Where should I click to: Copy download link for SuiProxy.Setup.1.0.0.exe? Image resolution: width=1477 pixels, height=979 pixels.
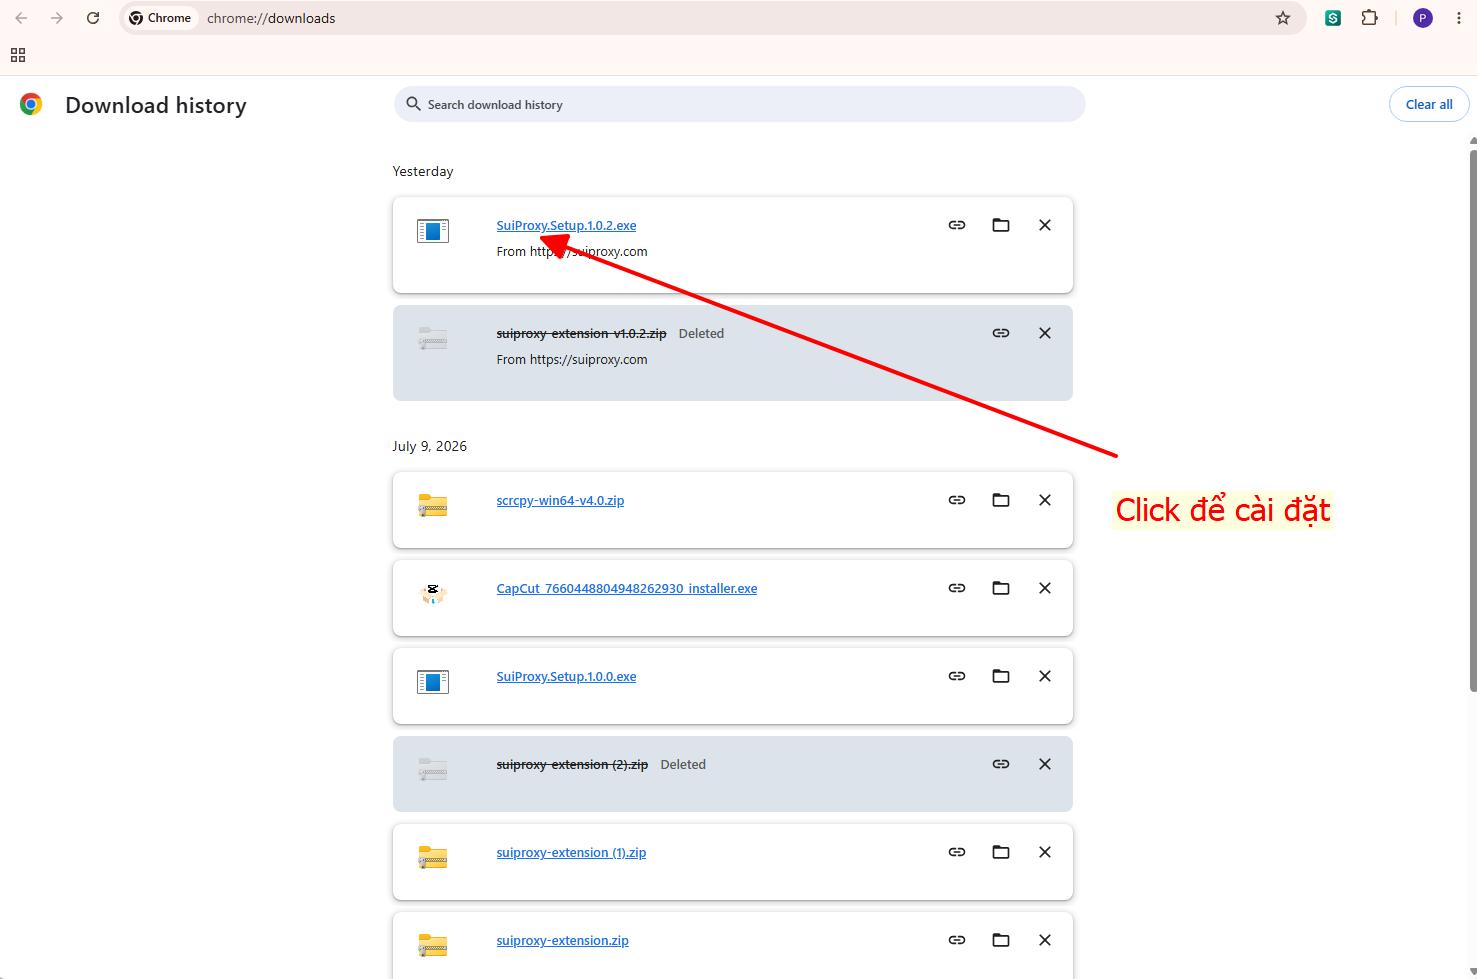957,676
